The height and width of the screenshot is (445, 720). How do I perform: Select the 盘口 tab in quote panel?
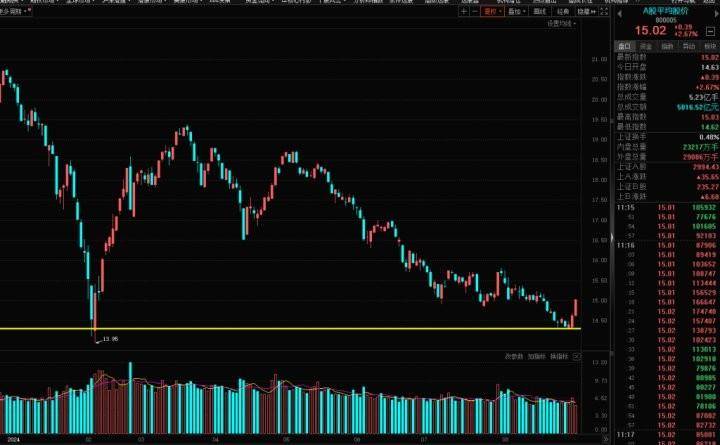(624, 46)
